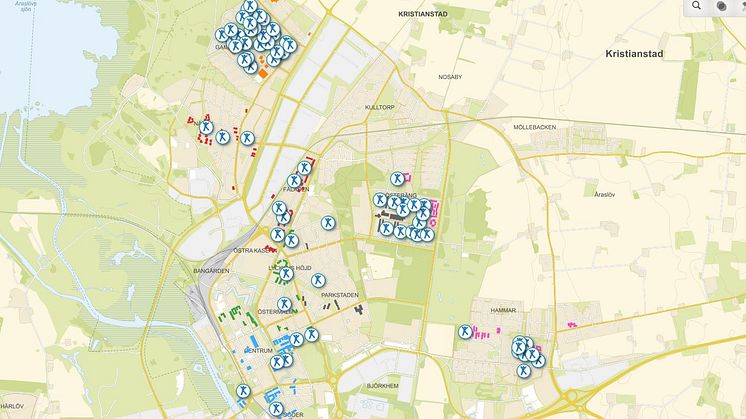The image size is (746, 419).
Task: Click the marker just north of Österäng
Action: tap(397, 178)
